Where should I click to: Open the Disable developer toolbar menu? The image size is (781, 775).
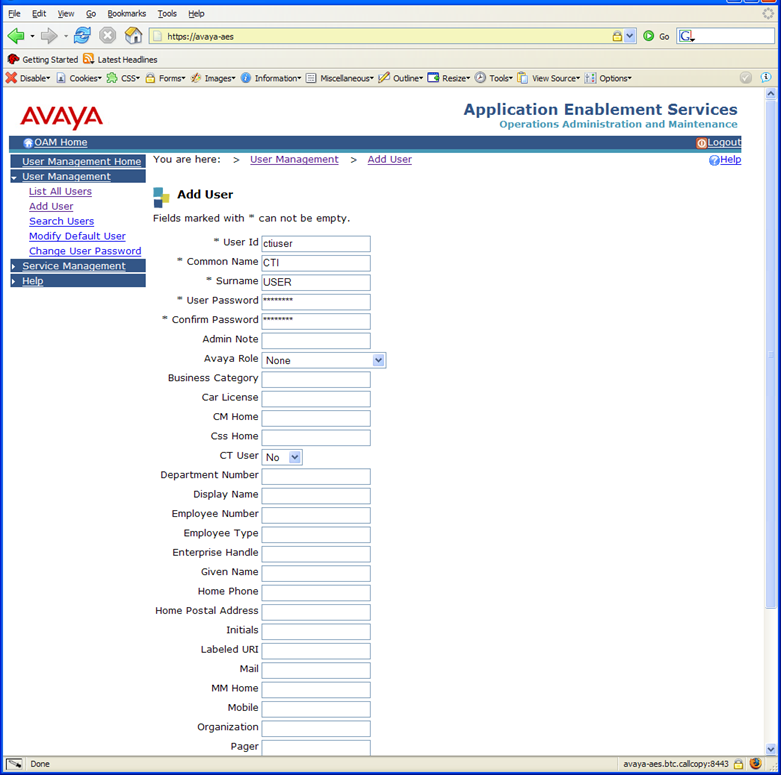pyautogui.click(x=28, y=78)
